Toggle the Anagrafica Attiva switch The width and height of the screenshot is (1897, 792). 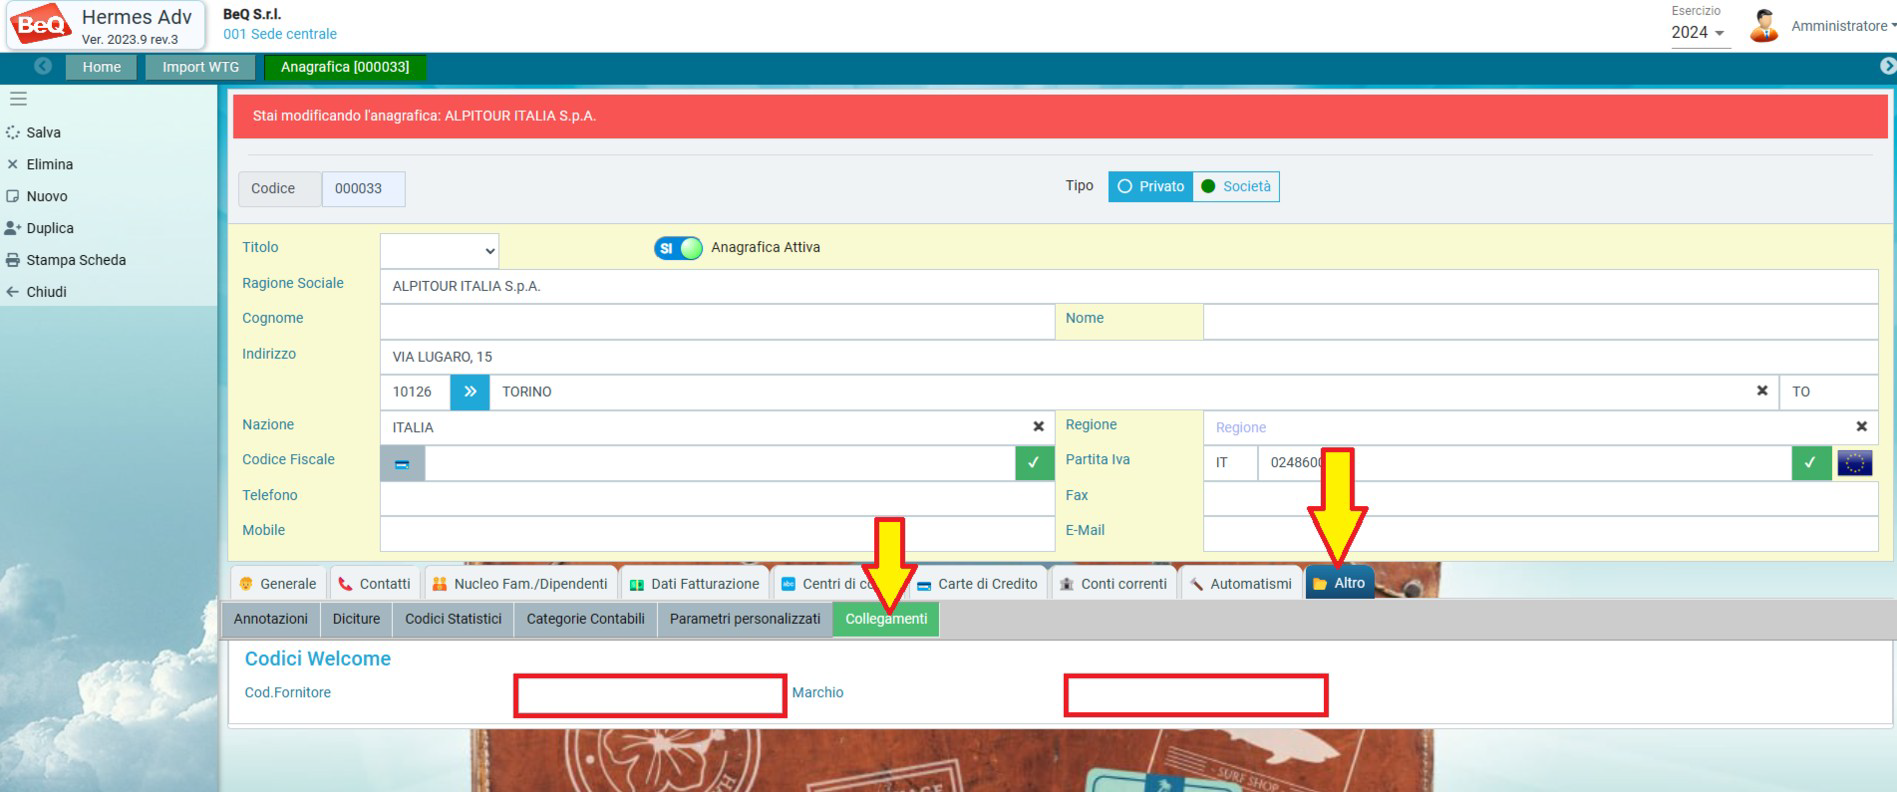(x=679, y=248)
